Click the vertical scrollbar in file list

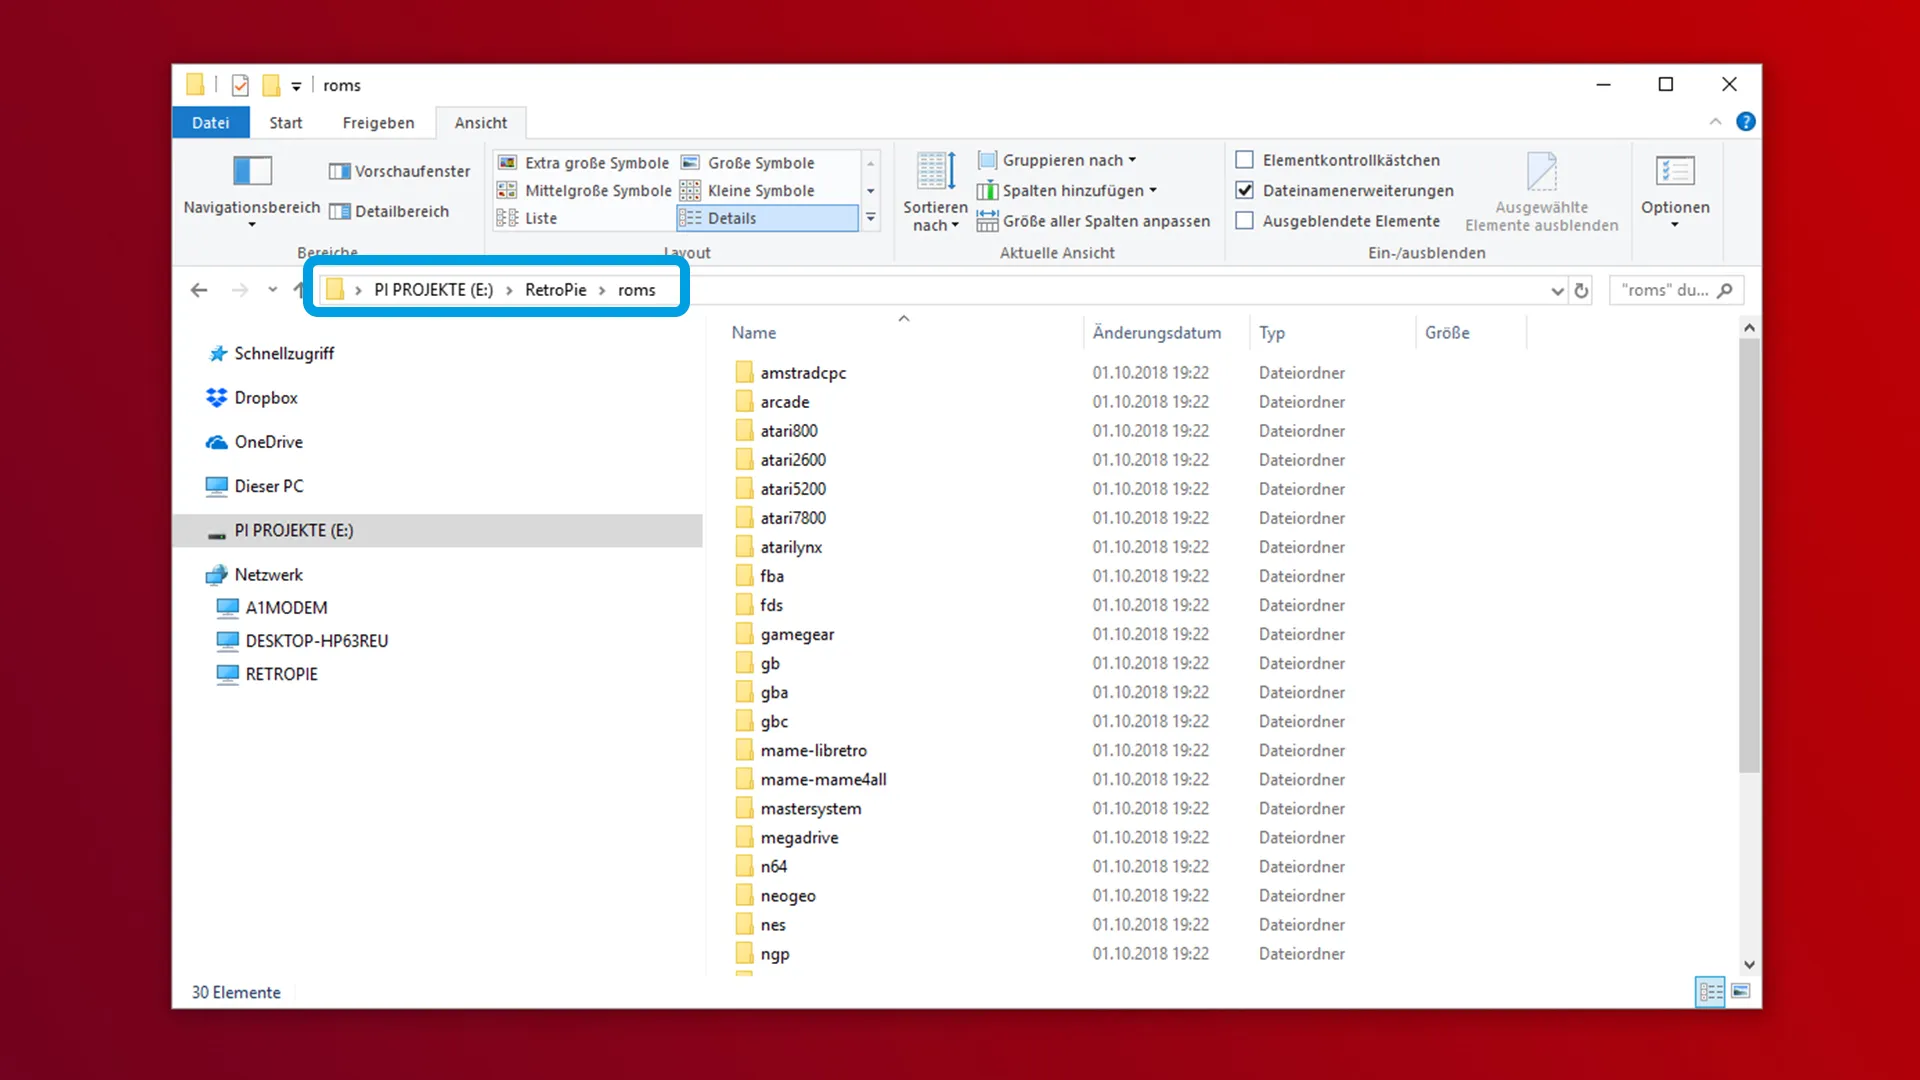tap(1748, 555)
